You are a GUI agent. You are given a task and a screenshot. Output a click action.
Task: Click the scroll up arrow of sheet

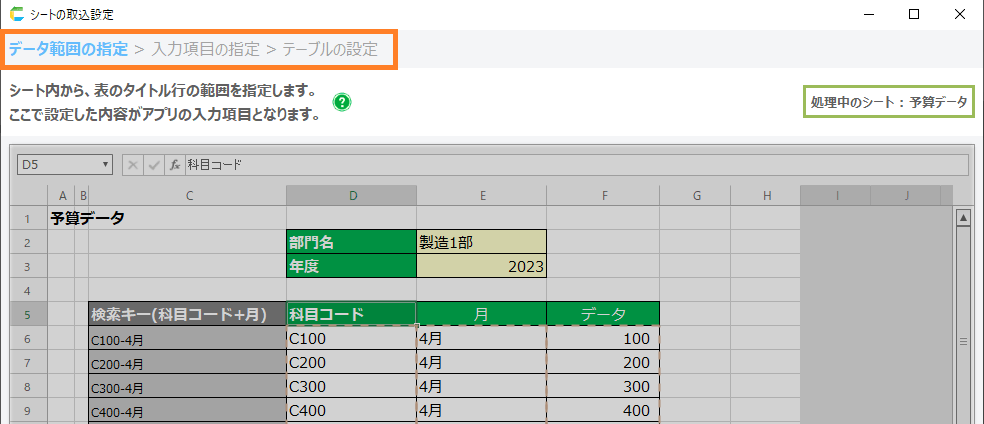click(964, 217)
